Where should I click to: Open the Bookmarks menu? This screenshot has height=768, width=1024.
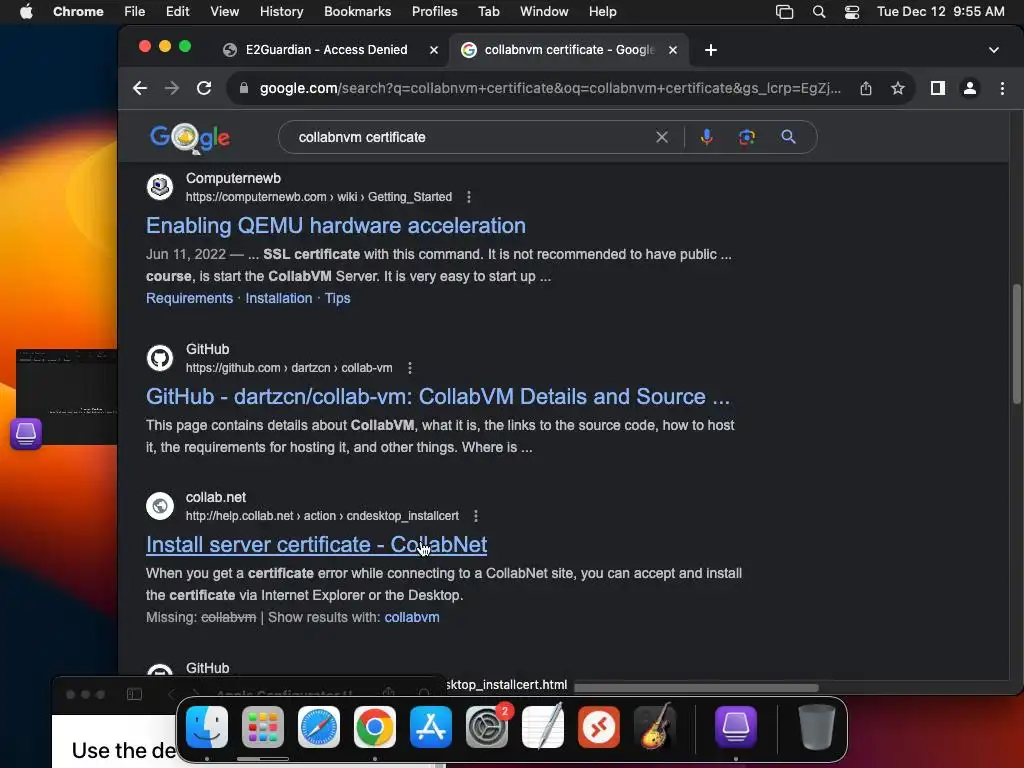pos(357,12)
